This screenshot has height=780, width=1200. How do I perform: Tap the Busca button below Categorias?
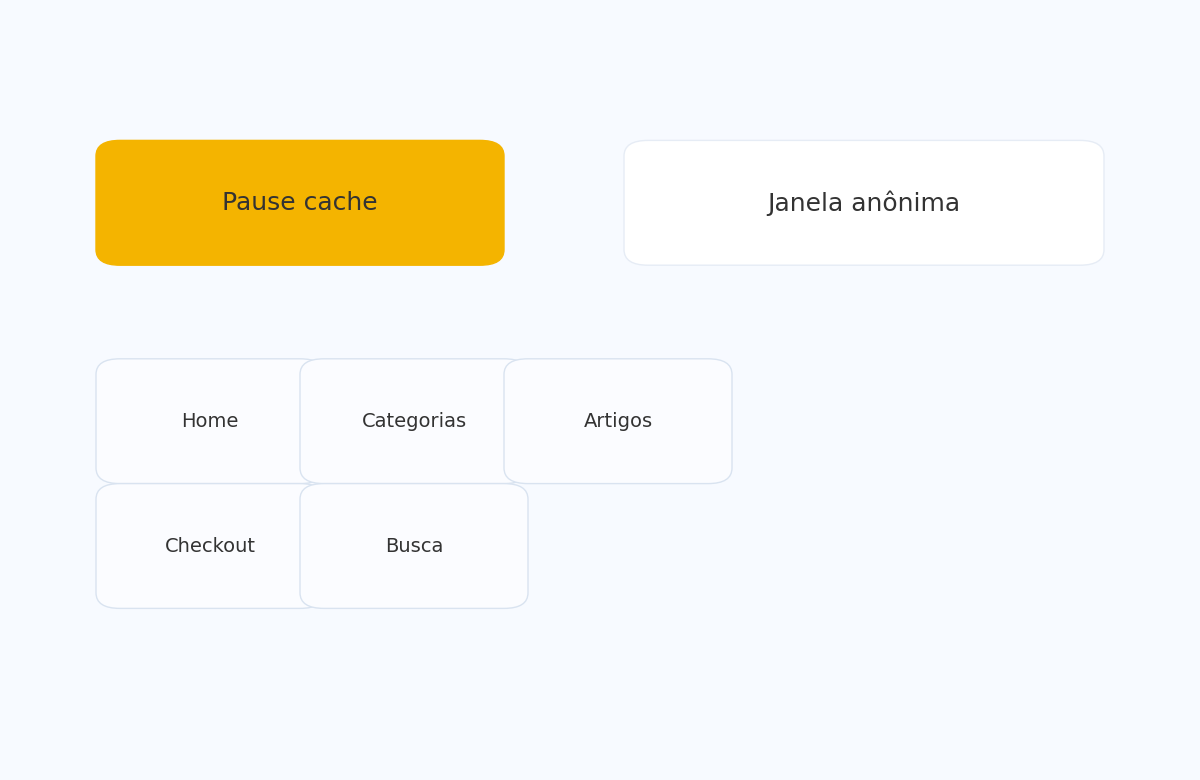coord(414,546)
